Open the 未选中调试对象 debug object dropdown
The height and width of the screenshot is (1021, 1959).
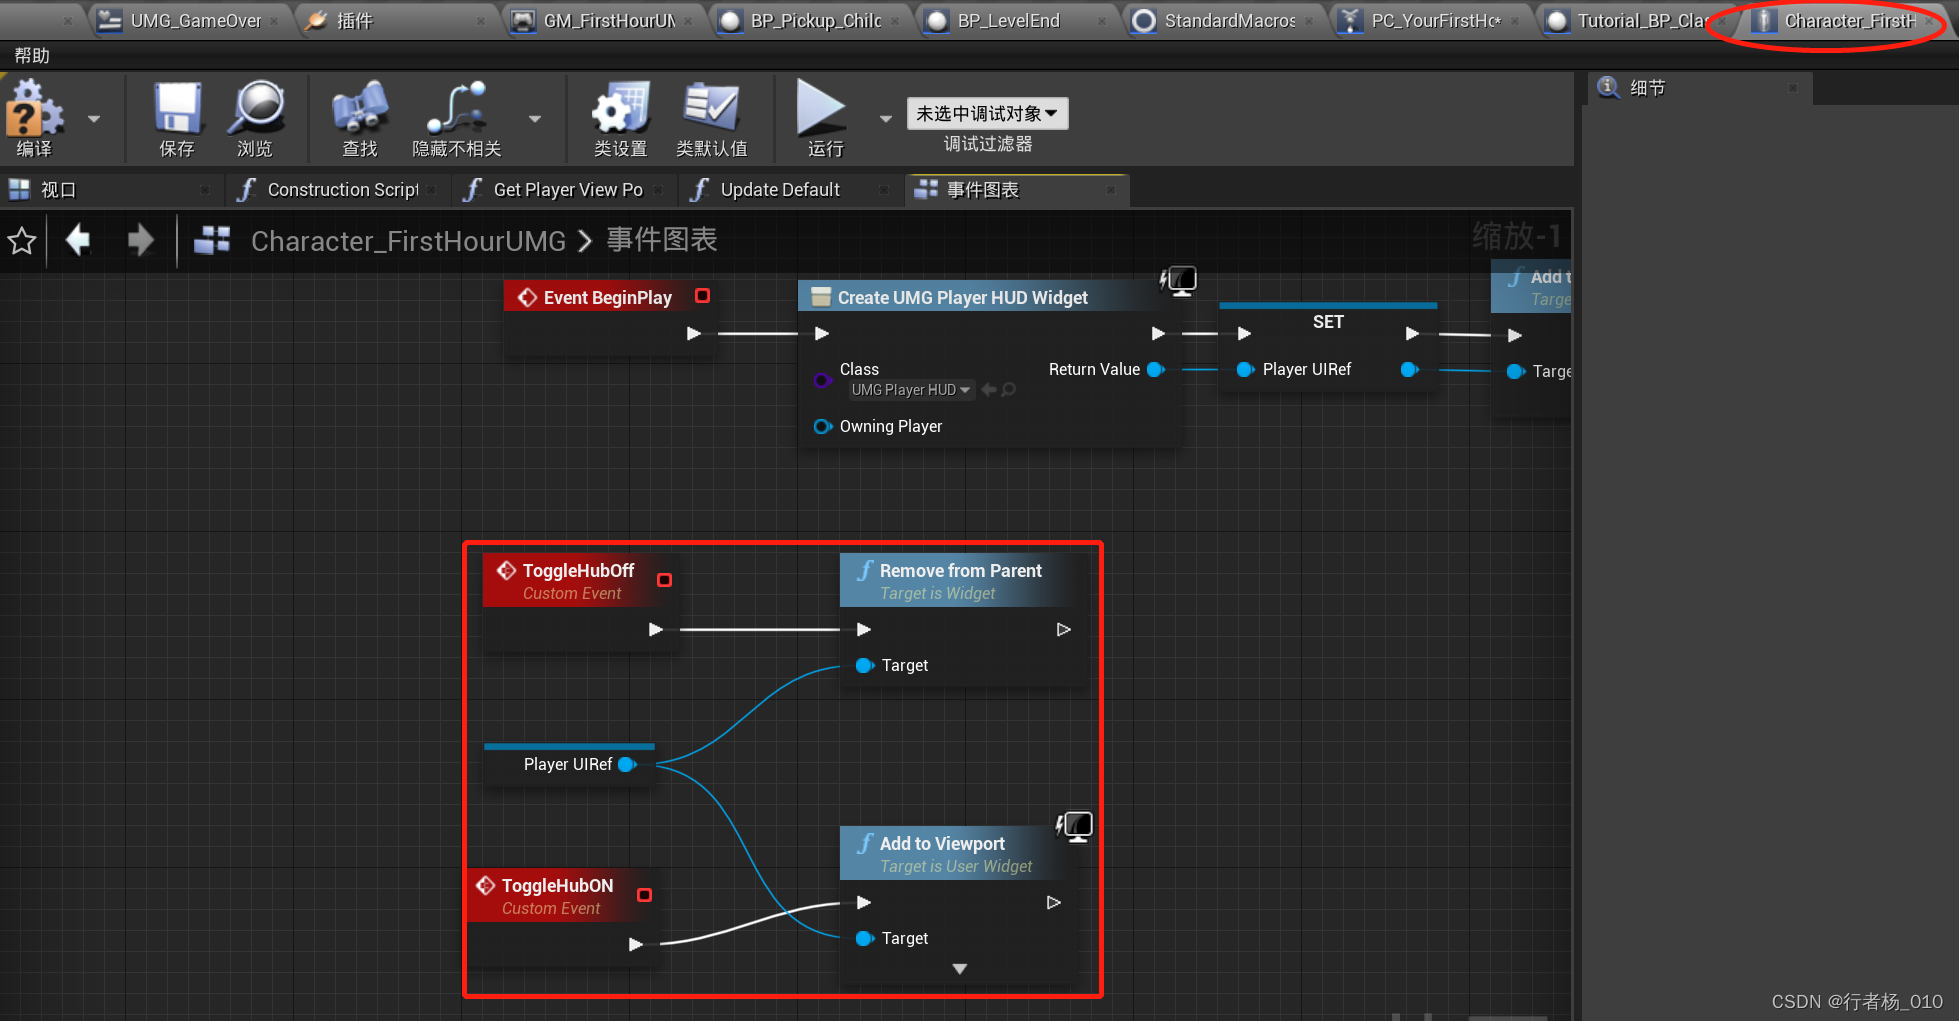[x=986, y=113]
